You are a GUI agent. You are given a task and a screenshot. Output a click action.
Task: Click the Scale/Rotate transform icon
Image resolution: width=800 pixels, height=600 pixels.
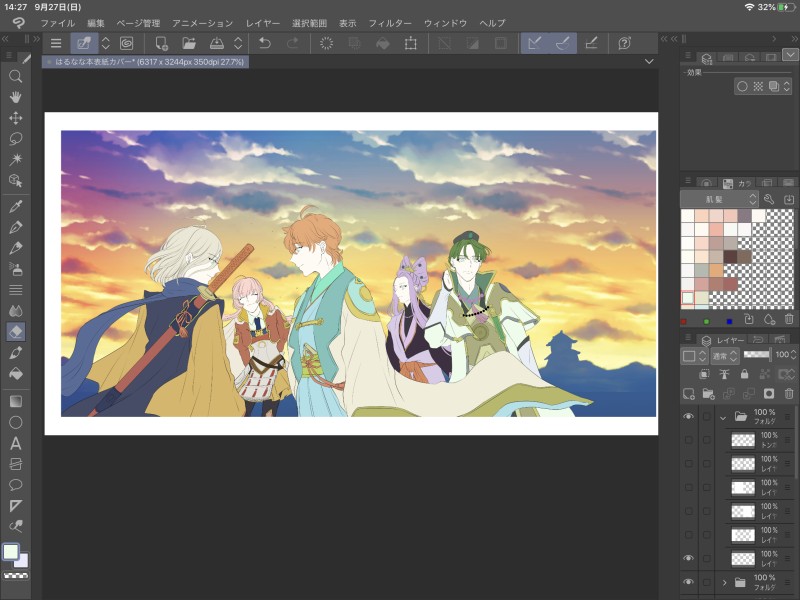pyautogui.click(x=410, y=43)
